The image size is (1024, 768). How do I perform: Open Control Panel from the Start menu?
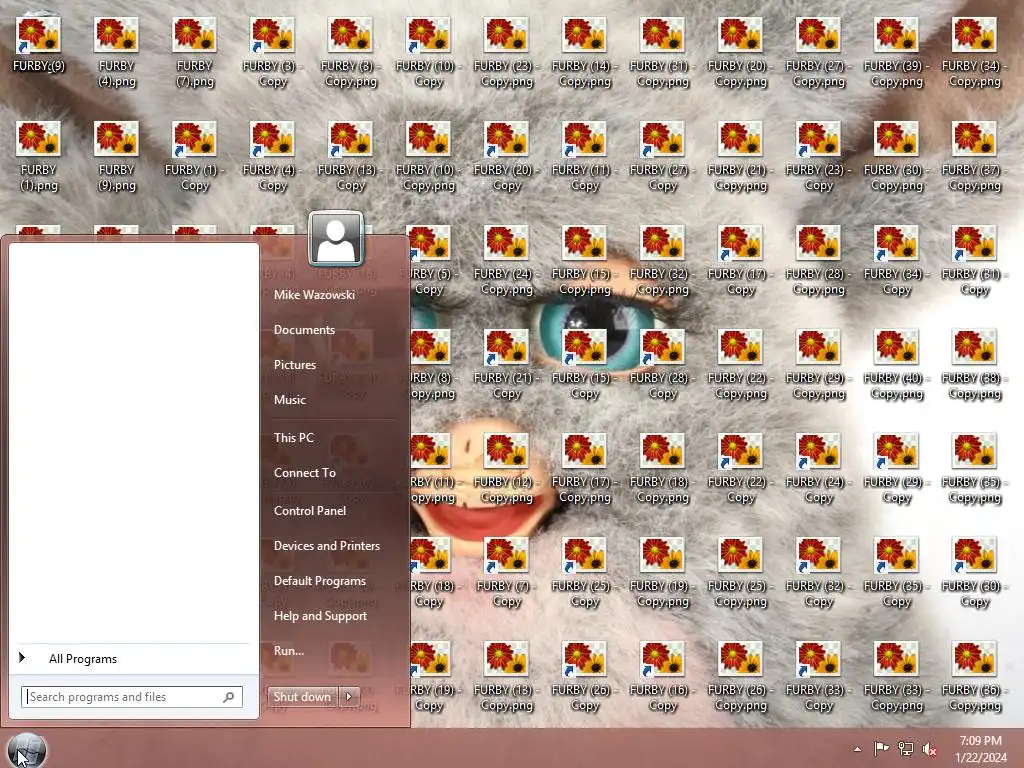pyautogui.click(x=310, y=511)
